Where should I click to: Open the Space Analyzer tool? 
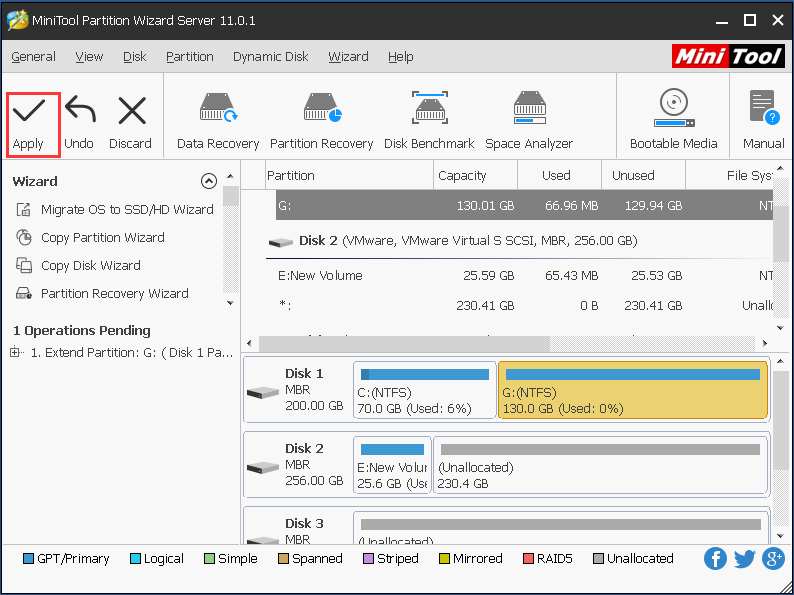(529, 110)
